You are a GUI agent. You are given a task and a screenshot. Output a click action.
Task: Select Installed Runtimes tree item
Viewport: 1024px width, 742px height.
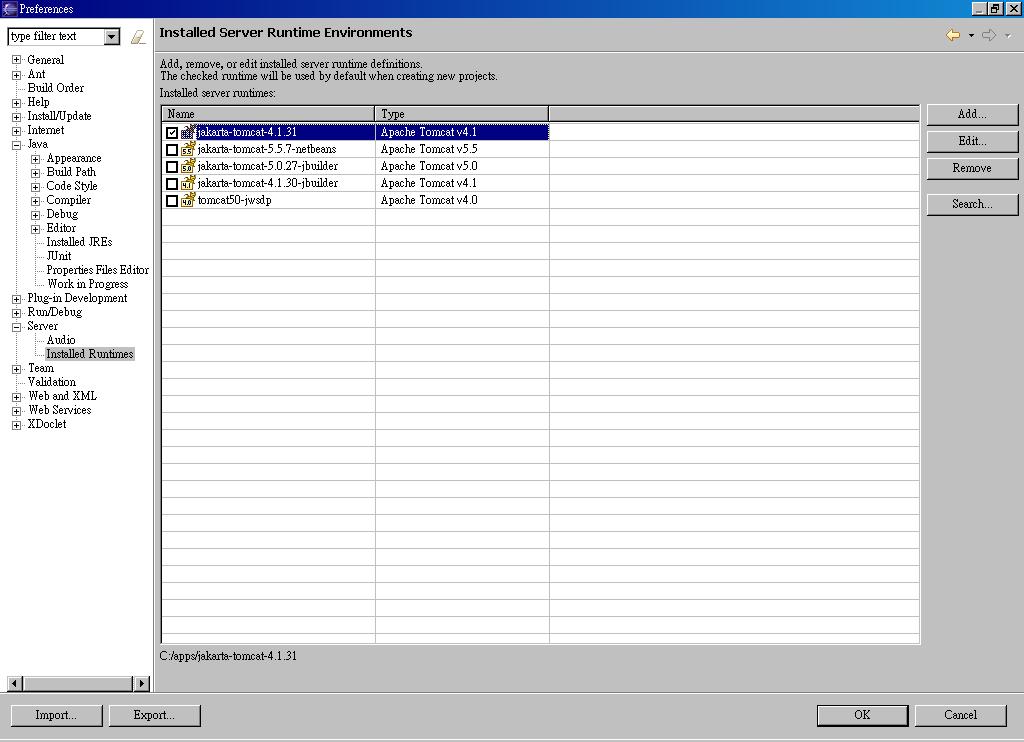89,354
